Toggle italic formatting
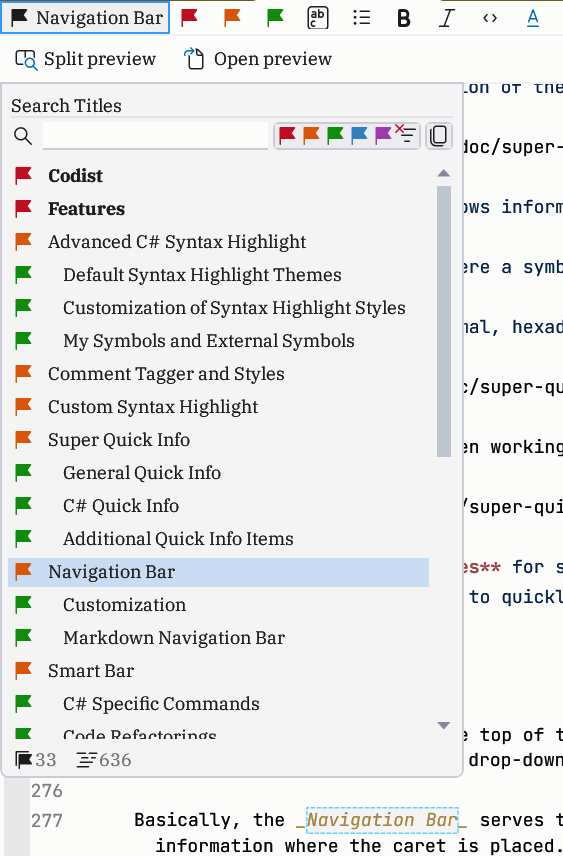 coord(447,18)
